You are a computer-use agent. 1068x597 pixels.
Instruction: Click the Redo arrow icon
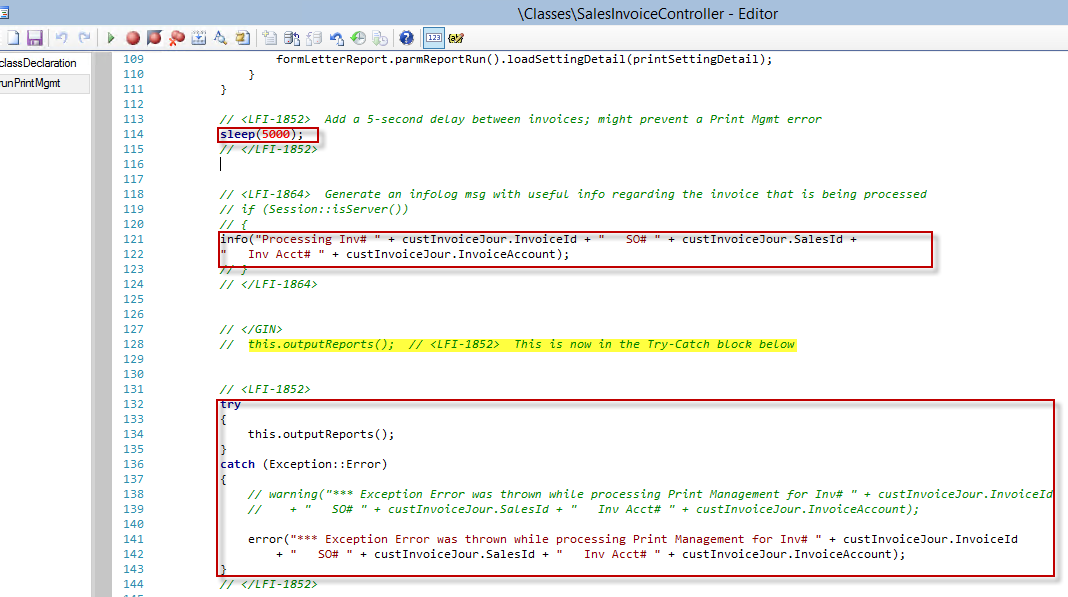tap(84, 38)
